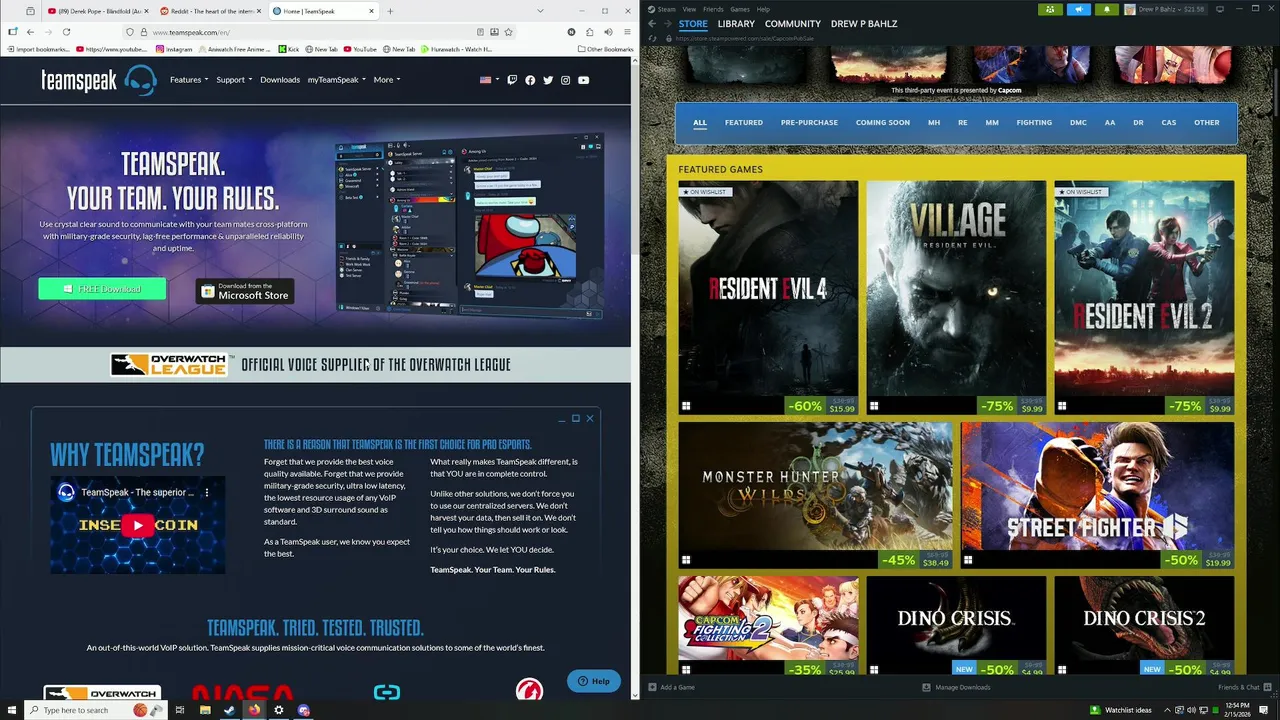The width and height of the screenshot is (1280, 720).
Task: Open Steam from the Windows taskbar
Action: tap(229, 710)
